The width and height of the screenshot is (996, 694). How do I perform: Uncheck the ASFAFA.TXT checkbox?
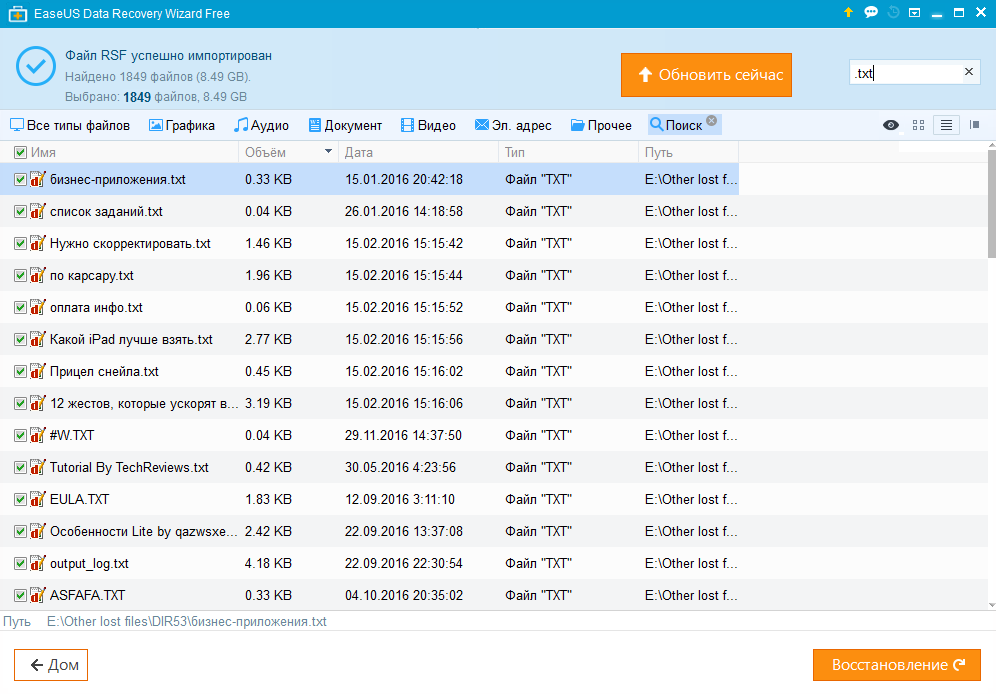click(20, 596)
